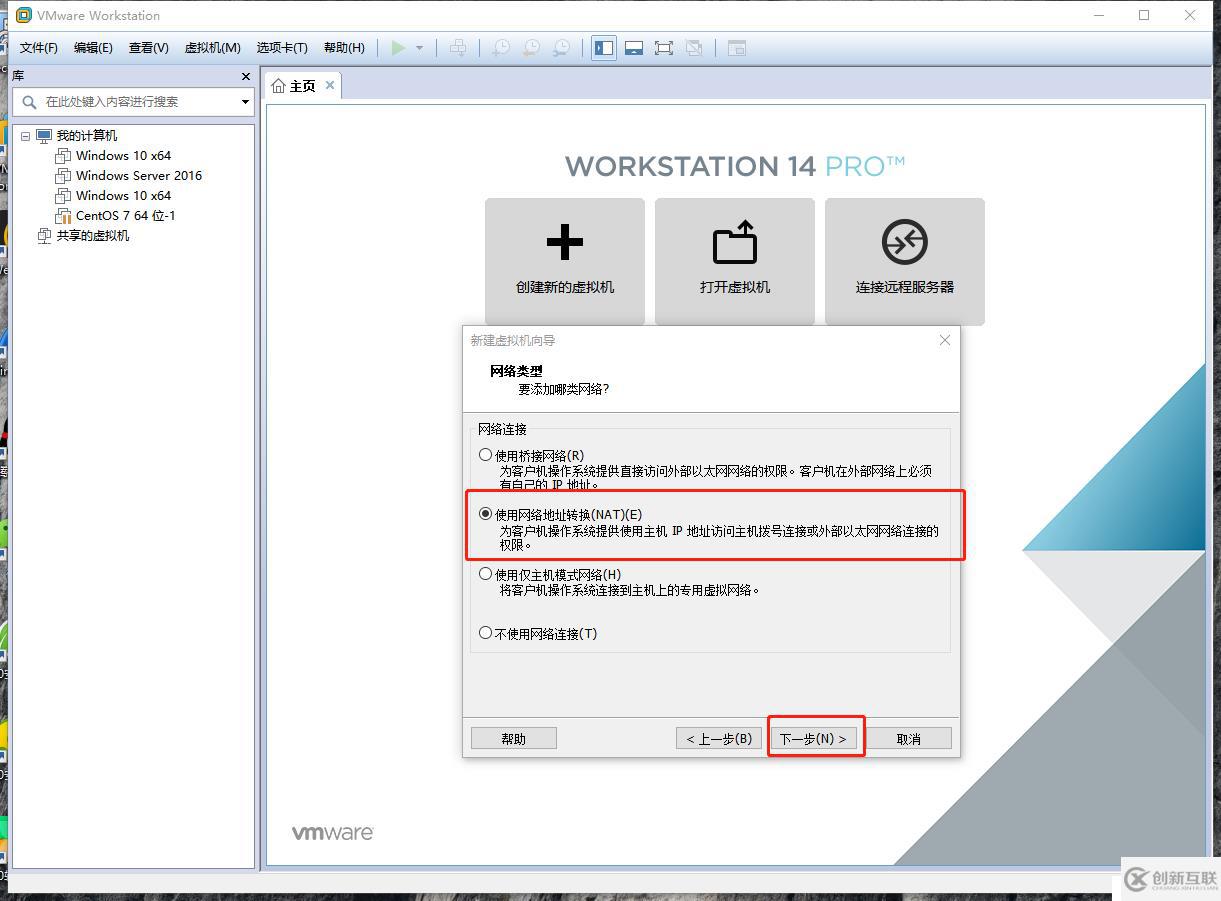Click the library search input field

click(x=133, y=102)
